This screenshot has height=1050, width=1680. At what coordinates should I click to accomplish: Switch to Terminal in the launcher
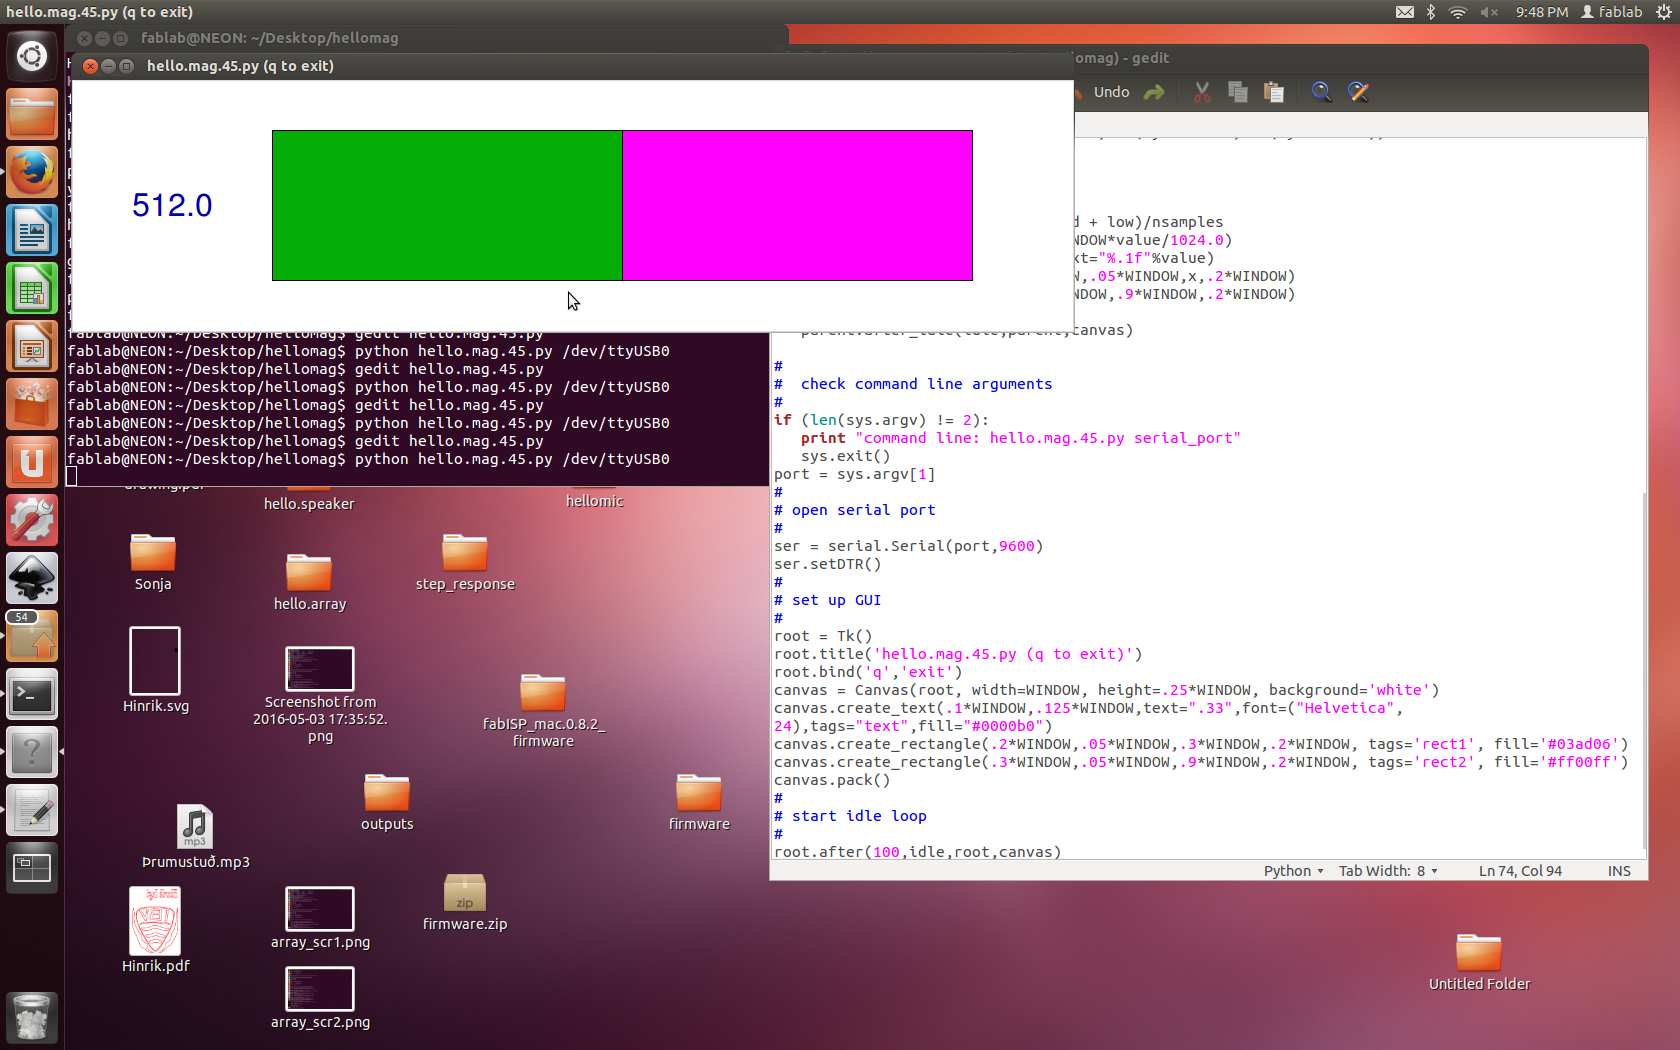pyautogui.click(x=32, y=694)
